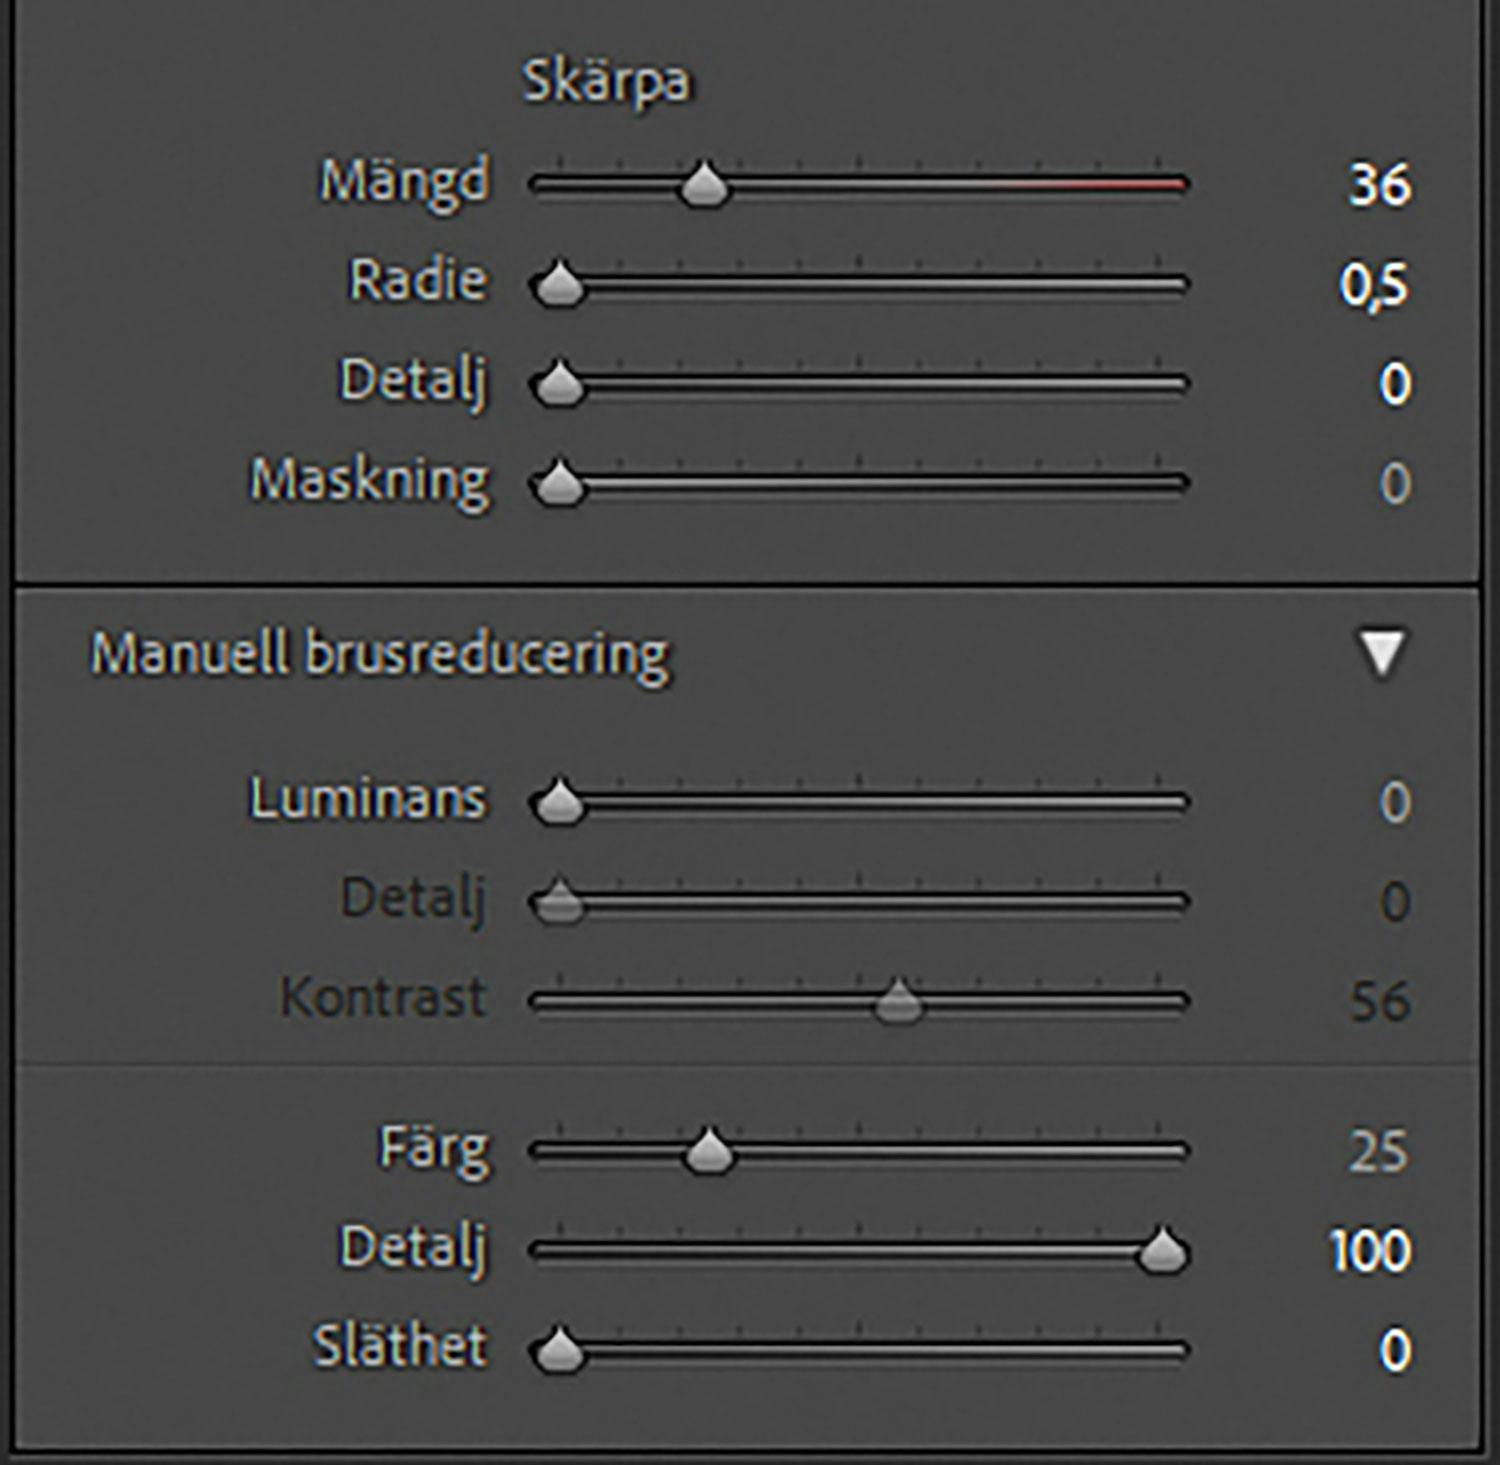The image size is (1500, 1465).
Task: Click the Maskning slider handle
Action: 558,485
